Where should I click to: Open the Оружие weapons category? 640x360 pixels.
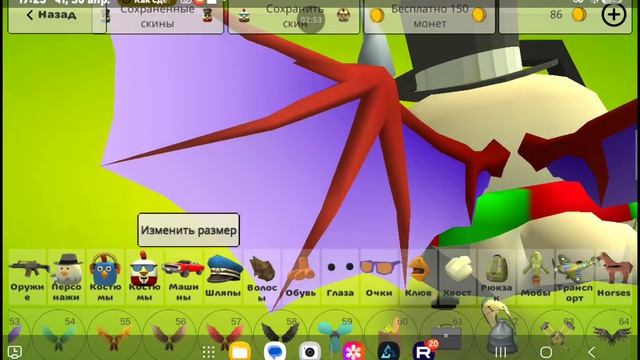coord(27,277)
